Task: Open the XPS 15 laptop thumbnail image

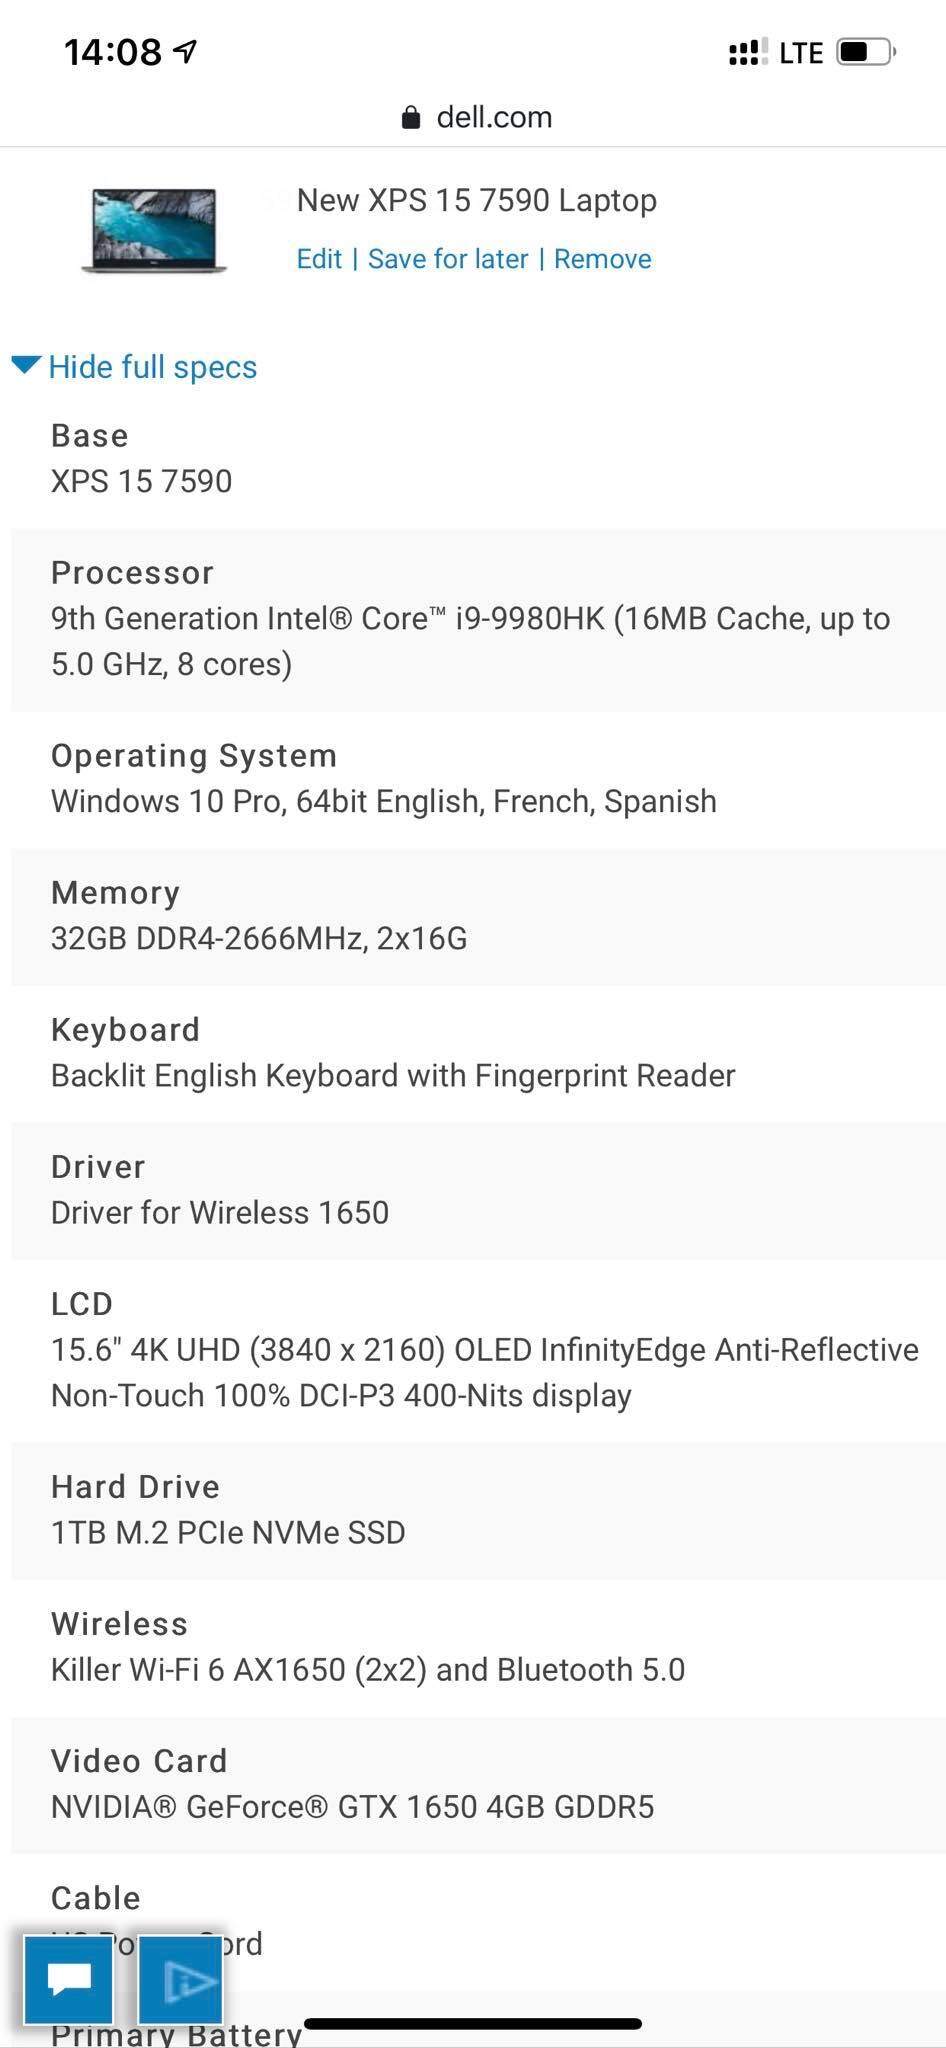Action: 154,230
